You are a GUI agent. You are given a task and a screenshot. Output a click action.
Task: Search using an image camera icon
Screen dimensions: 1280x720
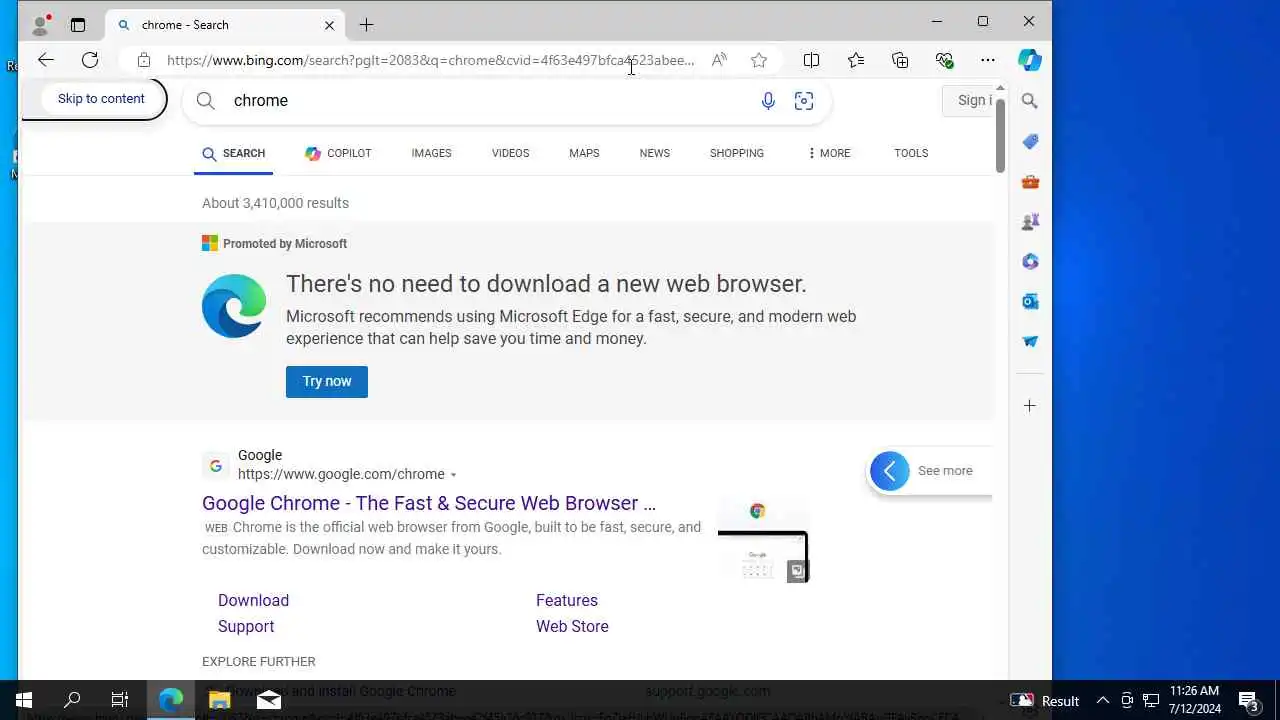(804, 101)
